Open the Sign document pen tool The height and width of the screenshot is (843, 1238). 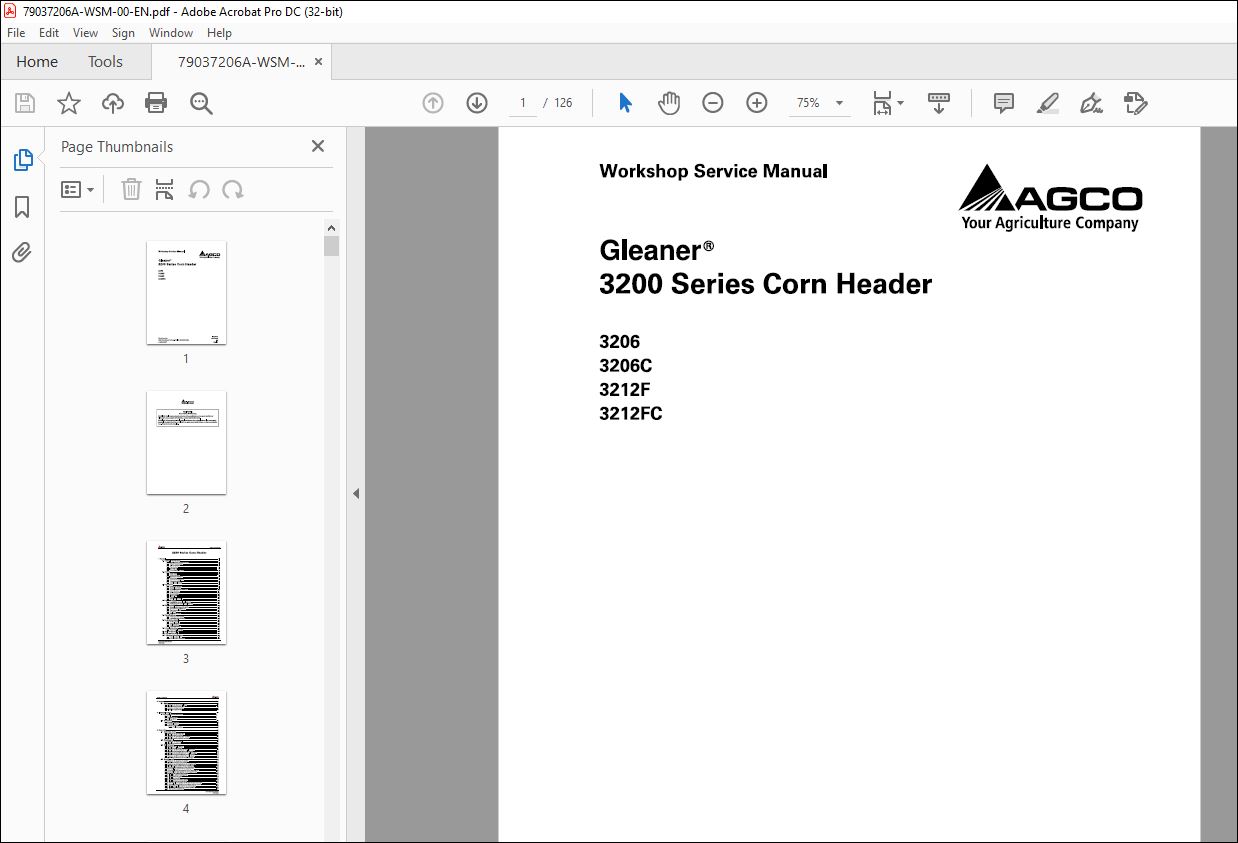pyautogui.click(x=1091, y=103)
